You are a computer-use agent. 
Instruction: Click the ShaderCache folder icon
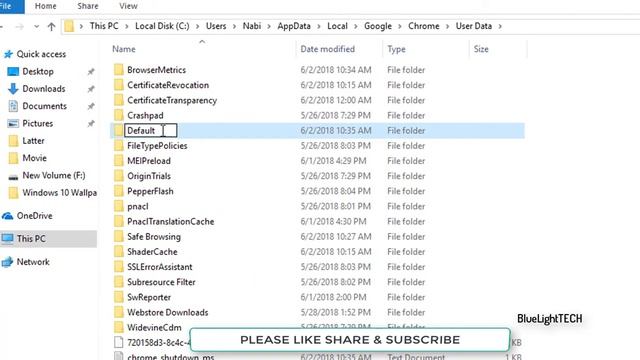tap(118, 251)
